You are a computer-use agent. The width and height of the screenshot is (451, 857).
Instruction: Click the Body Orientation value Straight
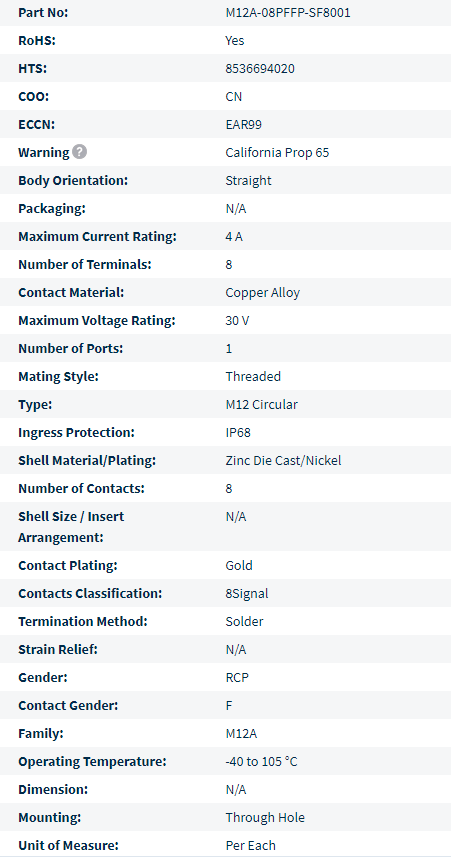[x=248, y=181]
